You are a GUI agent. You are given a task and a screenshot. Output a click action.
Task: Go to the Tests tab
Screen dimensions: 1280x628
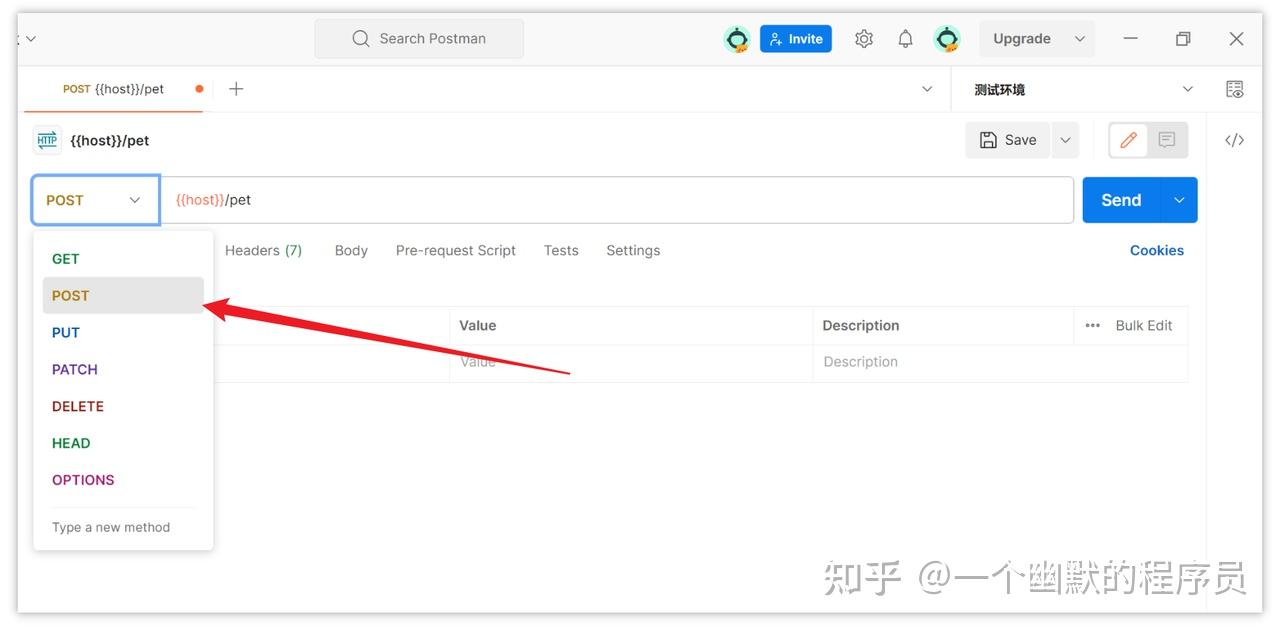pyautogui.click(x=561, y=250)
